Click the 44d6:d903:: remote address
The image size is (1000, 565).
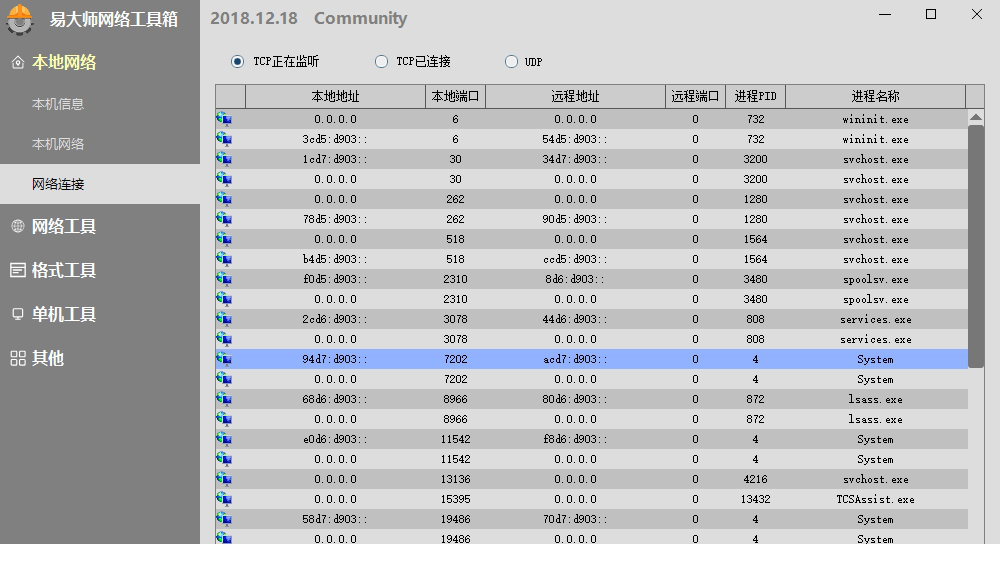(575, 319)
